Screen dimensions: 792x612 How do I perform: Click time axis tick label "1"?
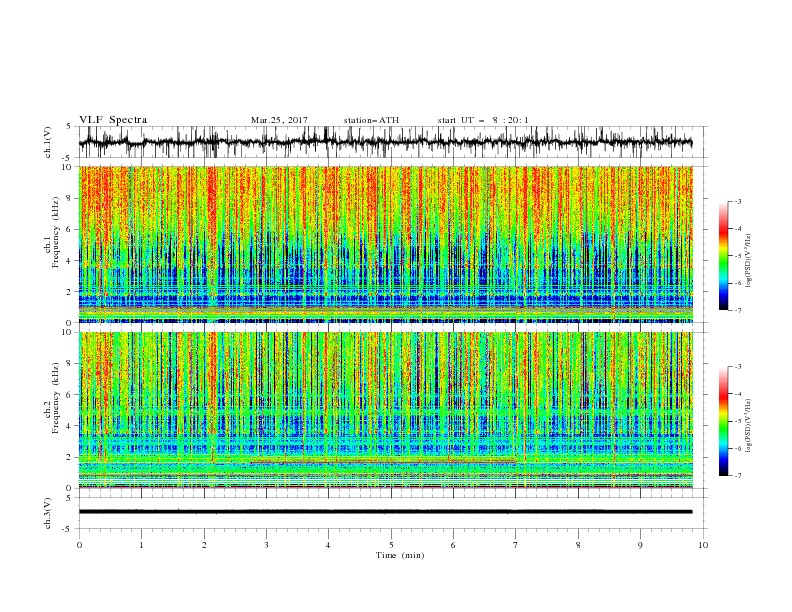(x=141, y=545)
